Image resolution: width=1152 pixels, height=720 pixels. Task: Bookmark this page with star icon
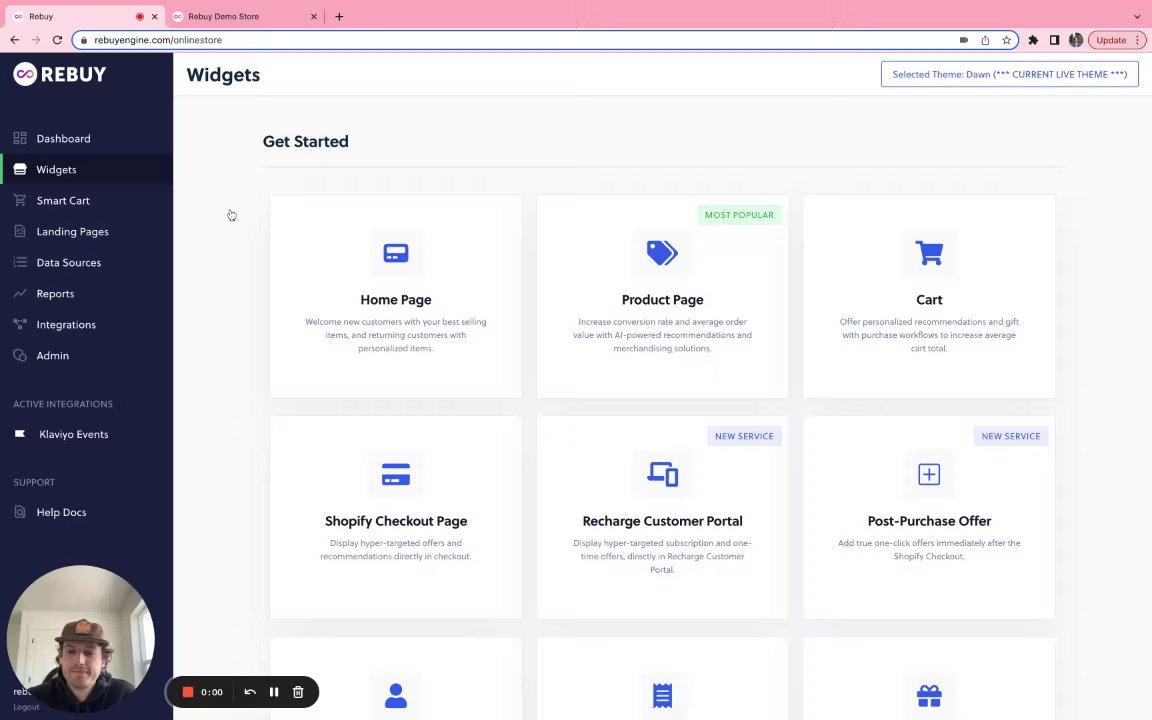point(1007,40)
